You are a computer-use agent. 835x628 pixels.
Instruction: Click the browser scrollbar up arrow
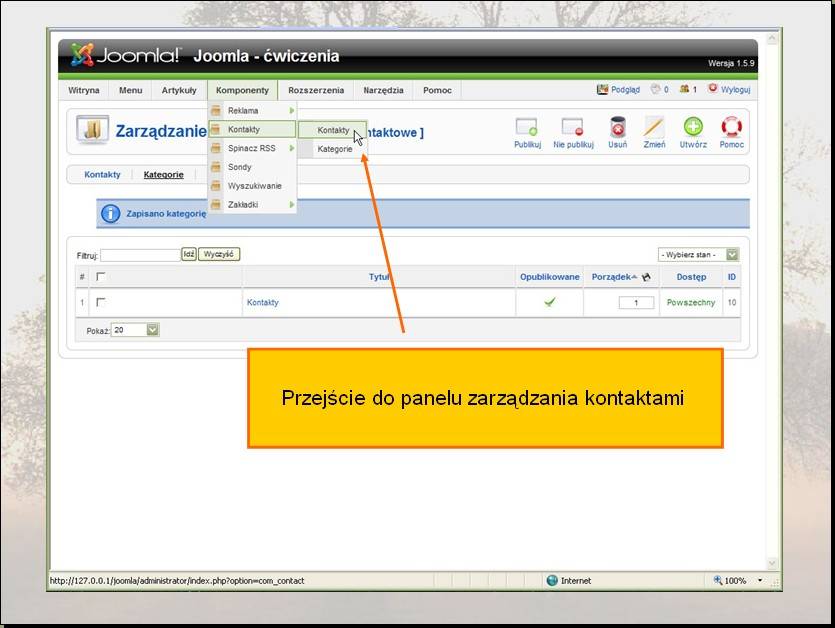(772, 38)
